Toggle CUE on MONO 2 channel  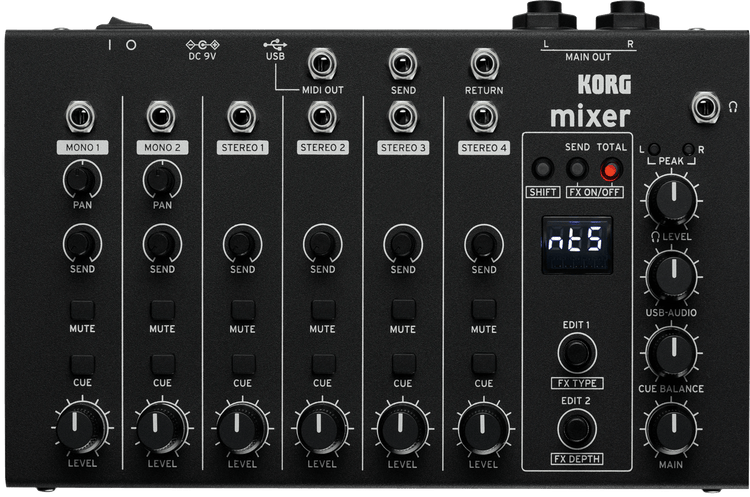click(163, 364)
